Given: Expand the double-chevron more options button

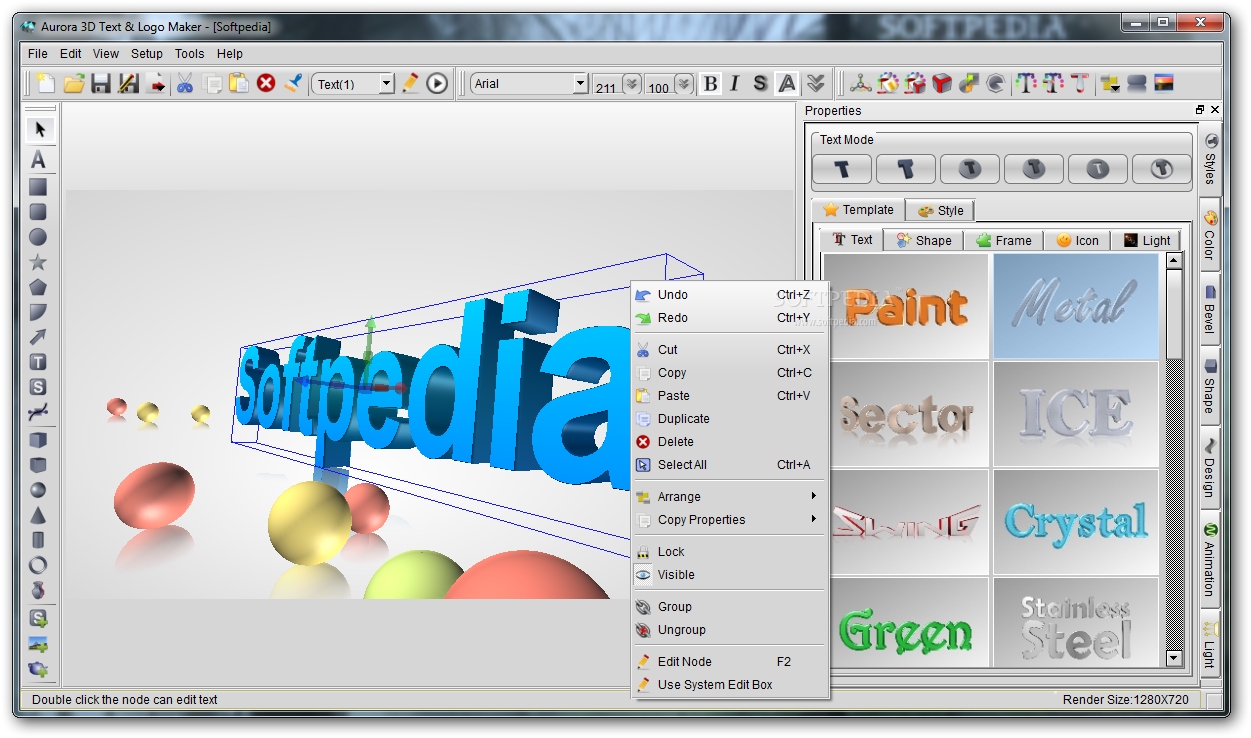Looking at the screenshot, I should point(816,84).
